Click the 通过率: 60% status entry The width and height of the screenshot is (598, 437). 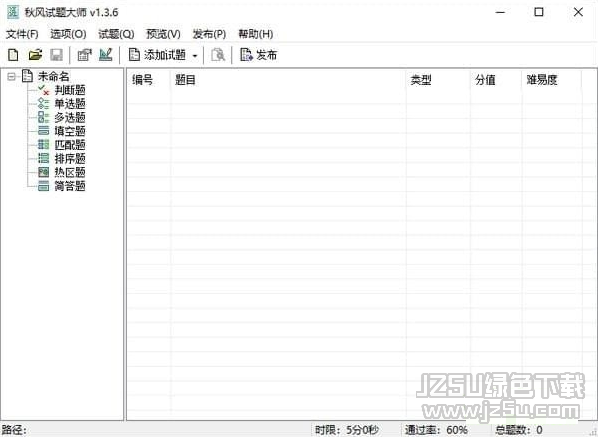[x=436, y=430]
